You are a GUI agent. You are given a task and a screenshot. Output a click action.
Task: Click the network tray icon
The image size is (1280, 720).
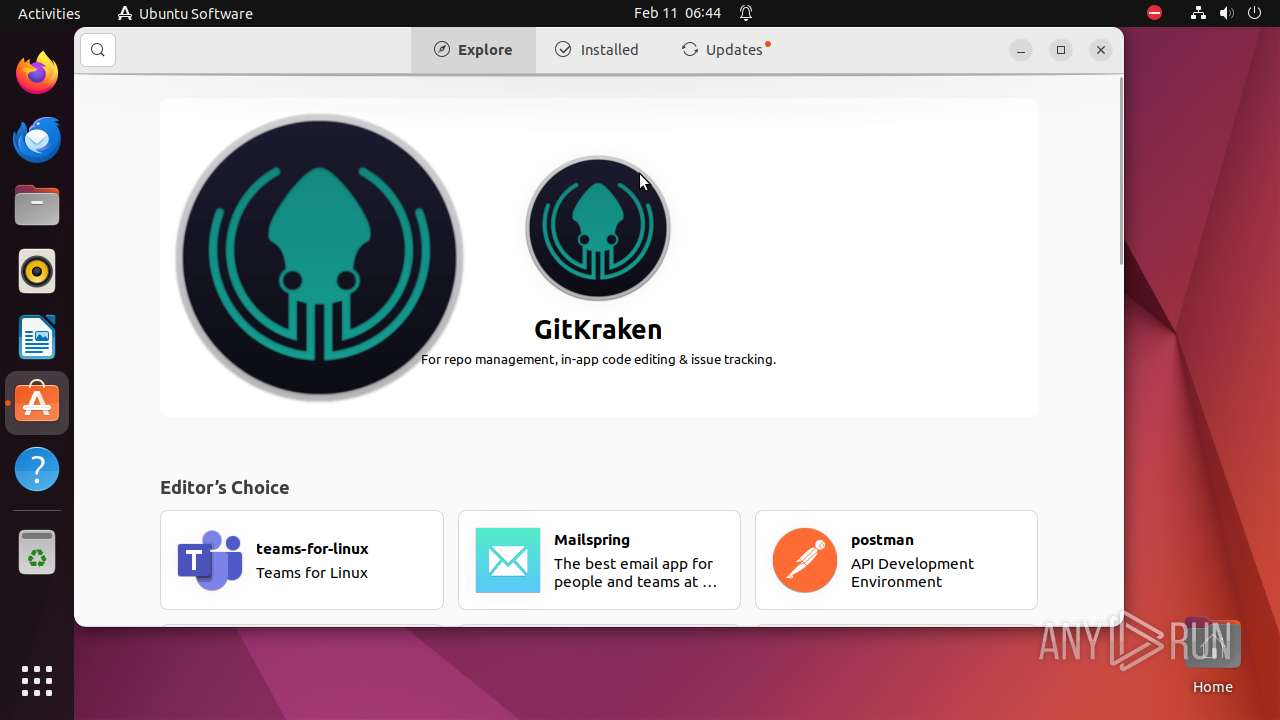1198,13
